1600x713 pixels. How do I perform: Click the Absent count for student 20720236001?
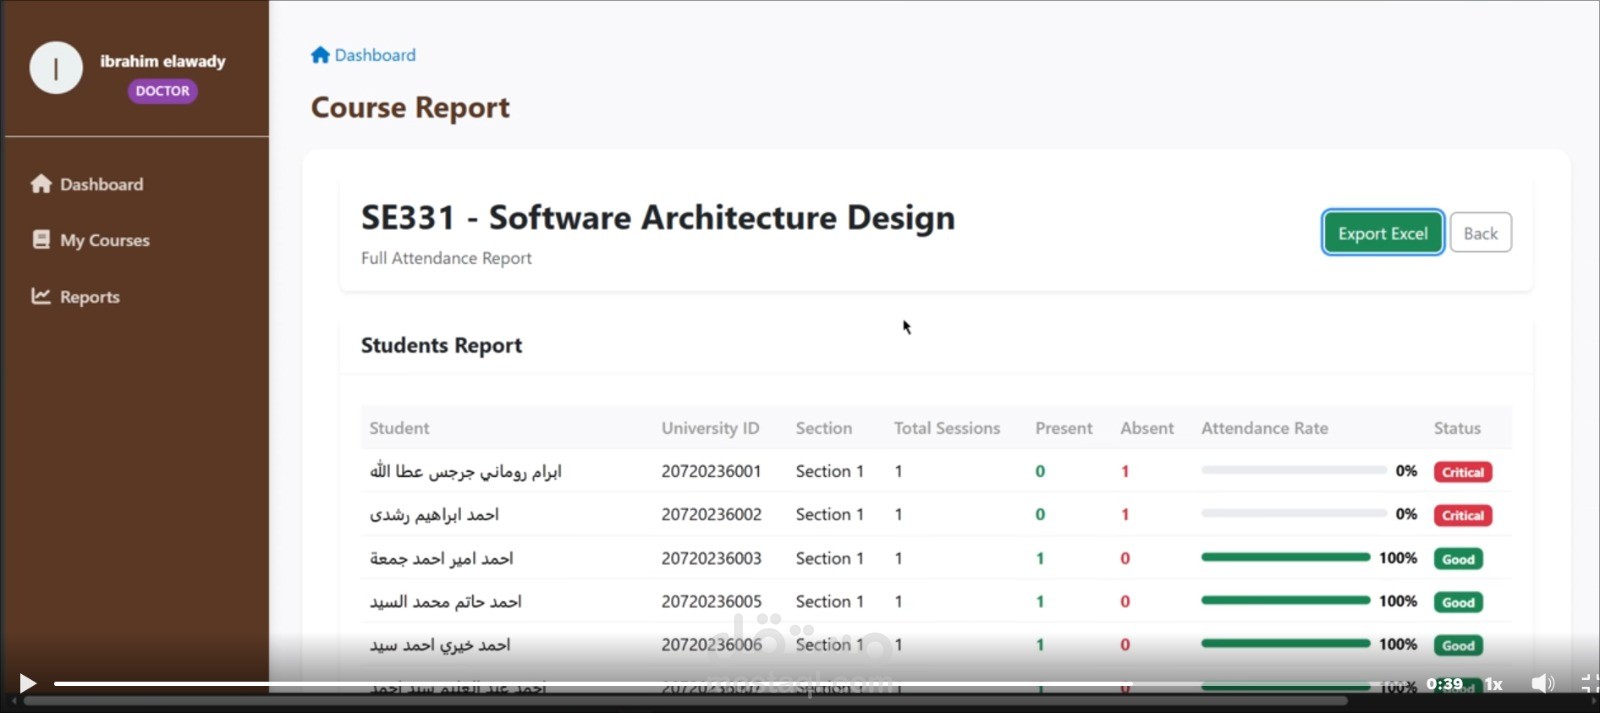pos(1125,471)
